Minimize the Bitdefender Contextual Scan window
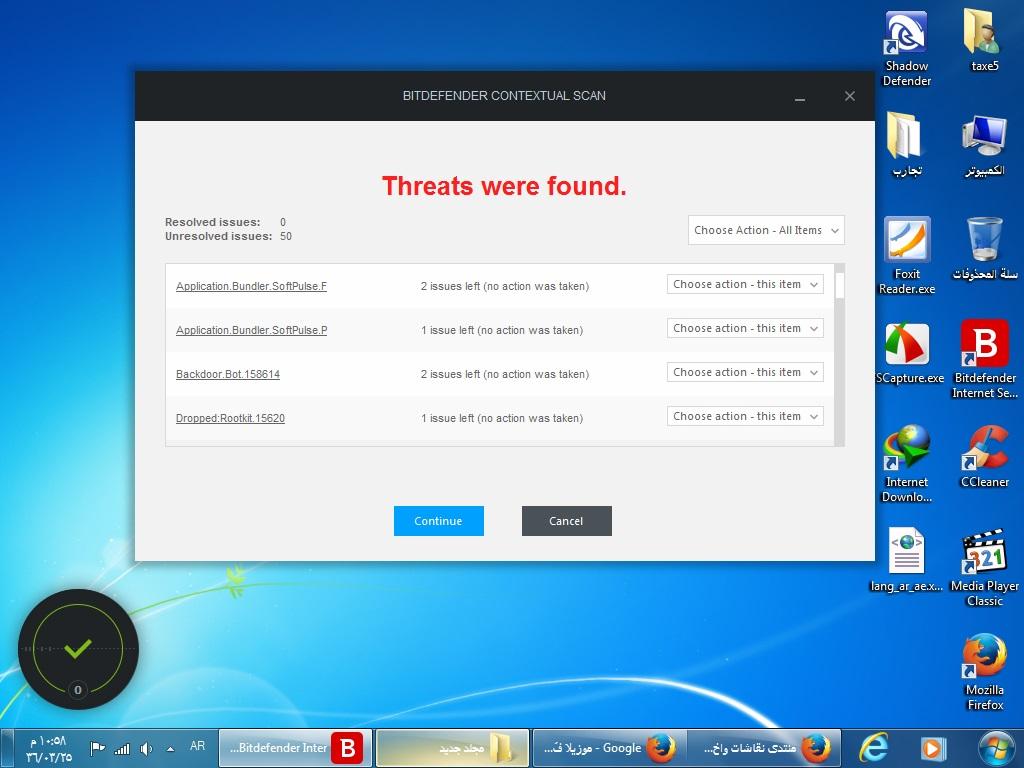The image size is (1024, 768). coord(800,97)
